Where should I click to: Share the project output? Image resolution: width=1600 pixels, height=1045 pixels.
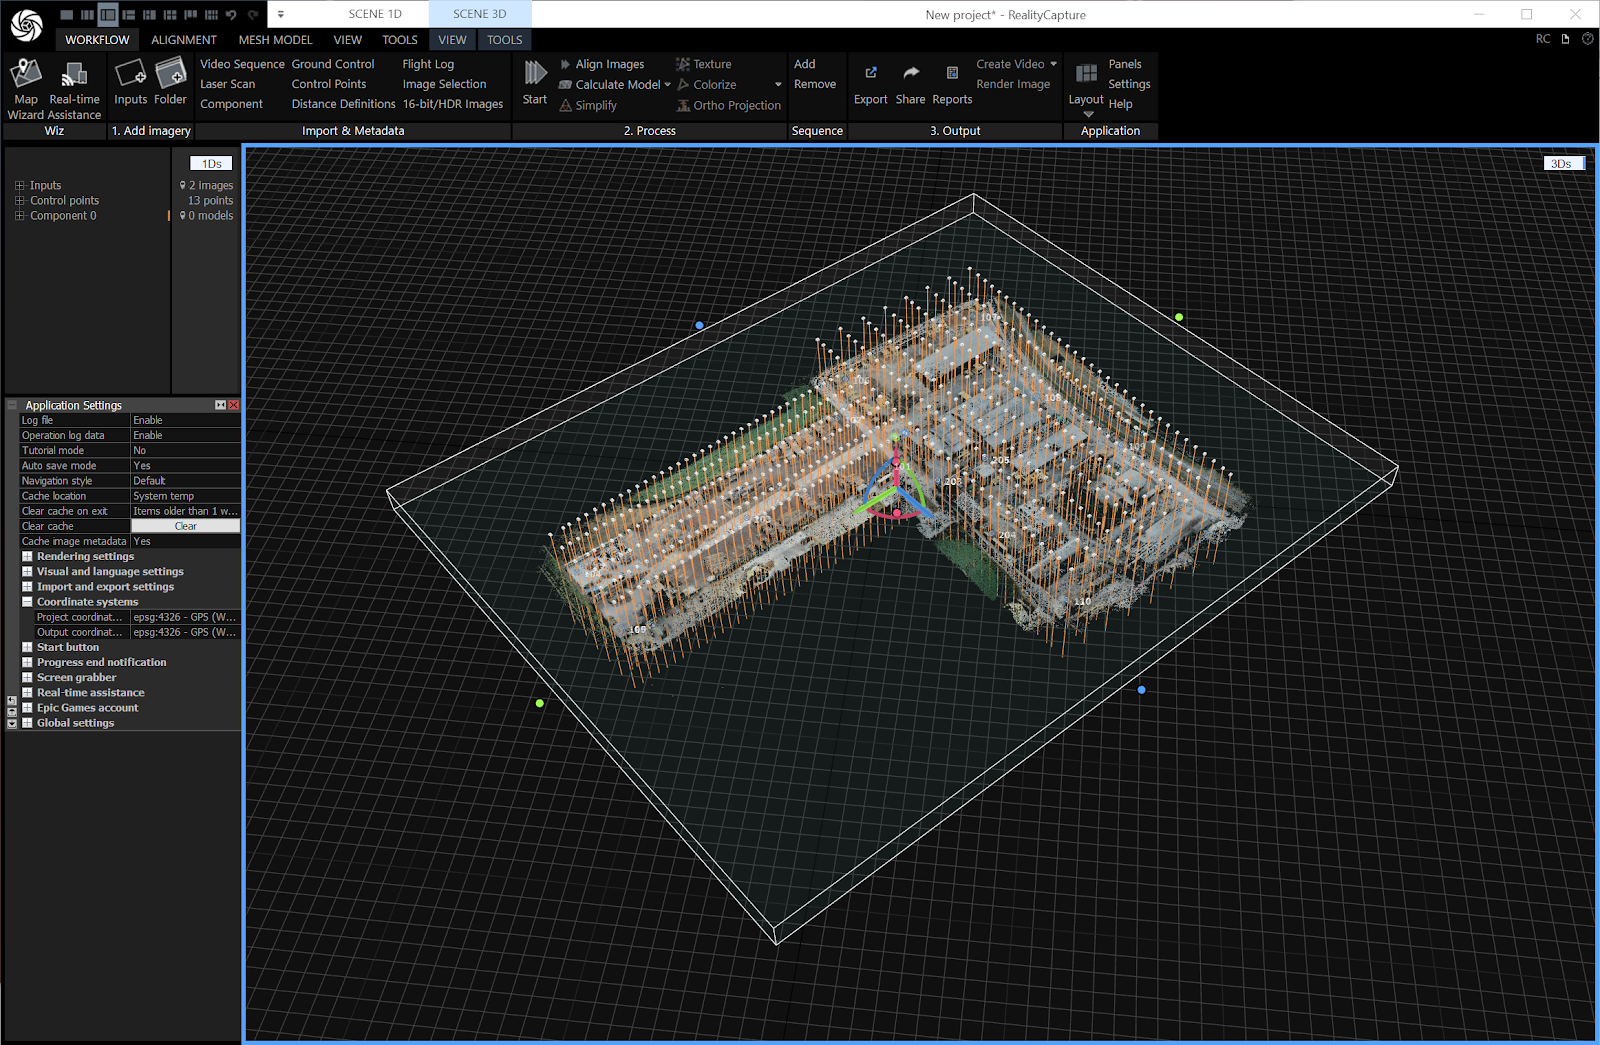(911, 84)
